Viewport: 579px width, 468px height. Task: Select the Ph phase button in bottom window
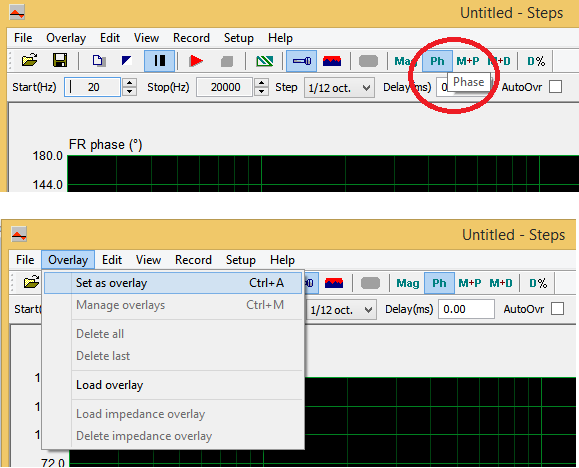tap(439, 283)
